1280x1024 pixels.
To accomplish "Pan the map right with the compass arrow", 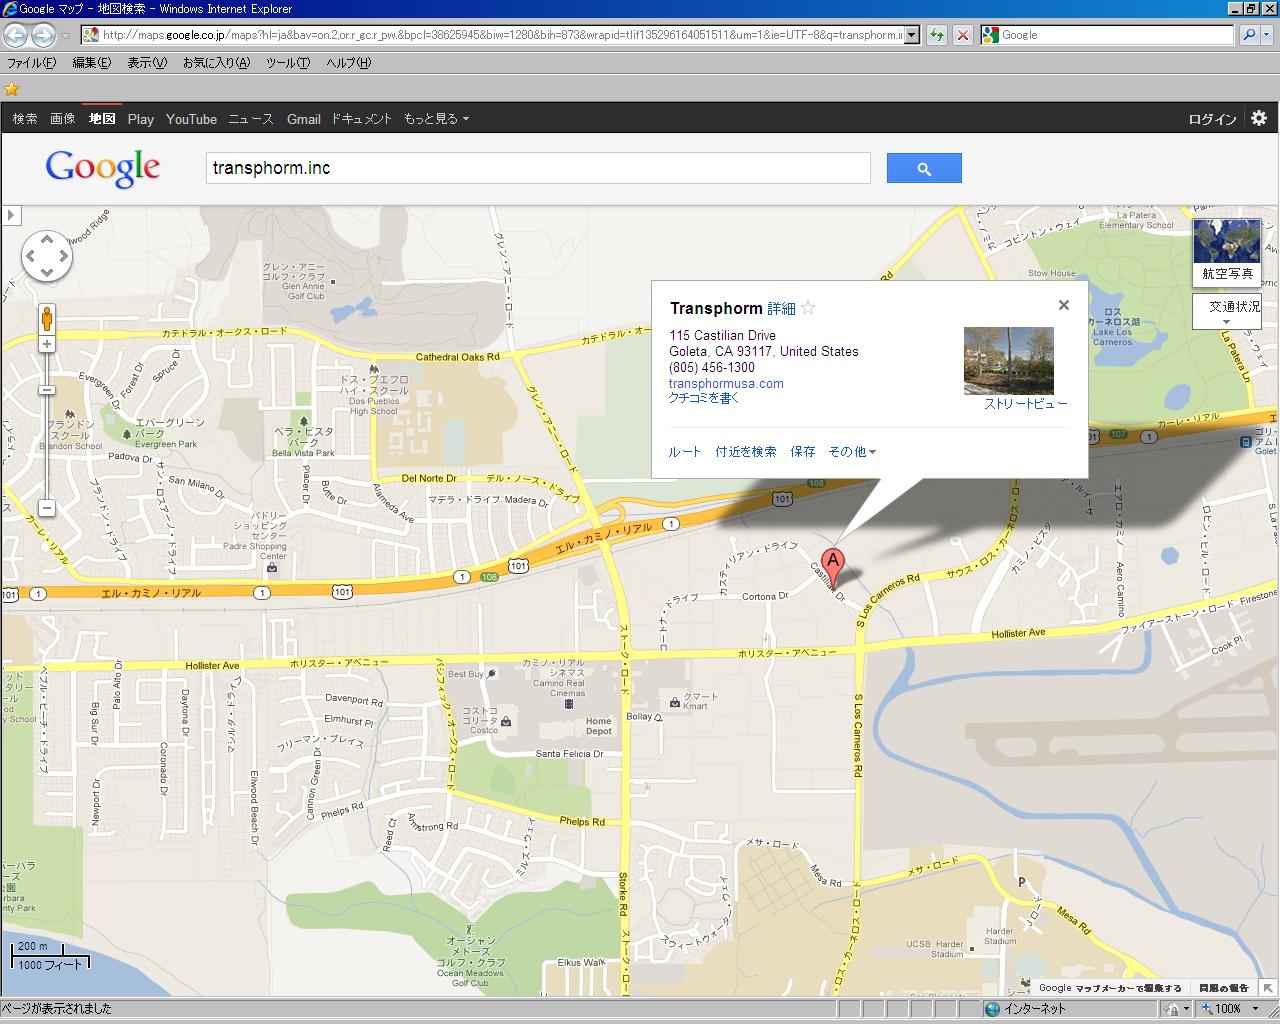I will [63, 257].
